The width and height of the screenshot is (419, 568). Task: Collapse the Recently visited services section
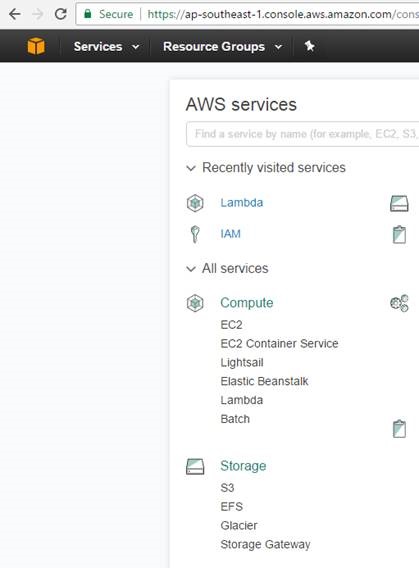pyautogui.click(x=190, y=168)
